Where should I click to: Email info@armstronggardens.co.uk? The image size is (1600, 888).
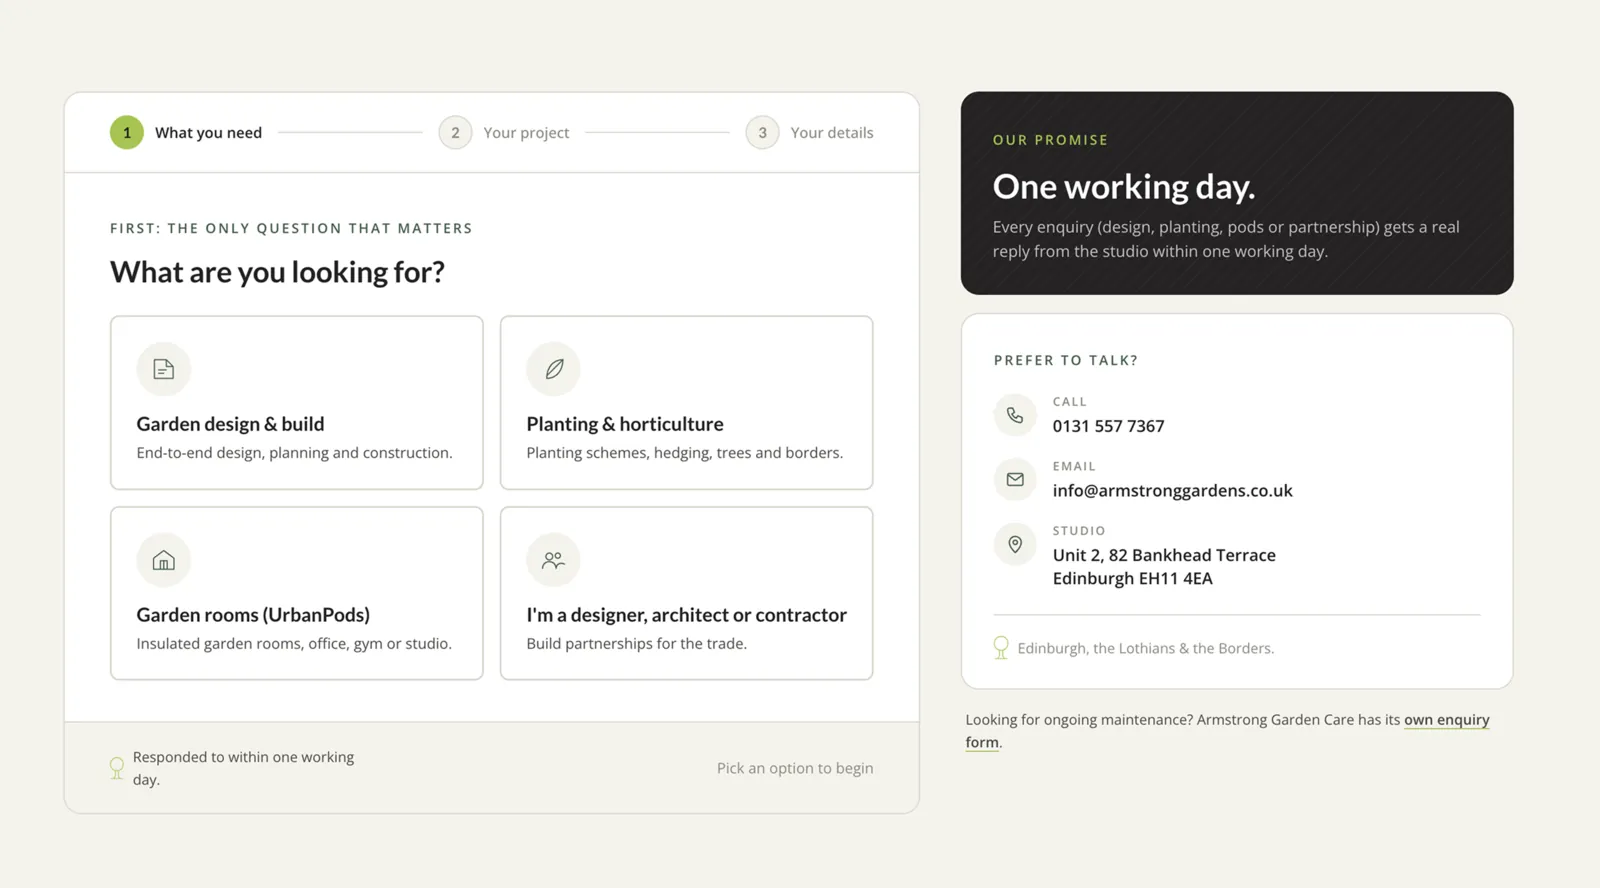pyautogui.click(x=1172, y=491)
